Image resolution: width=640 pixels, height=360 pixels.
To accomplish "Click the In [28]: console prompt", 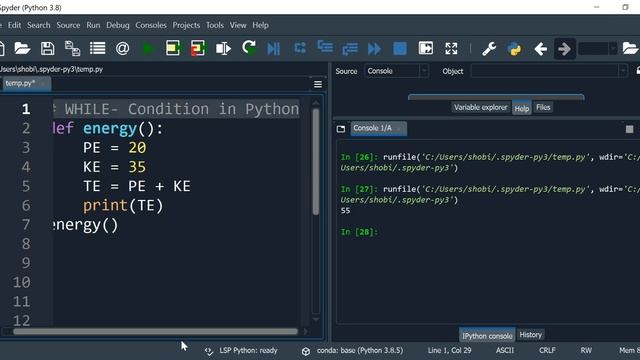I will 359,232.
